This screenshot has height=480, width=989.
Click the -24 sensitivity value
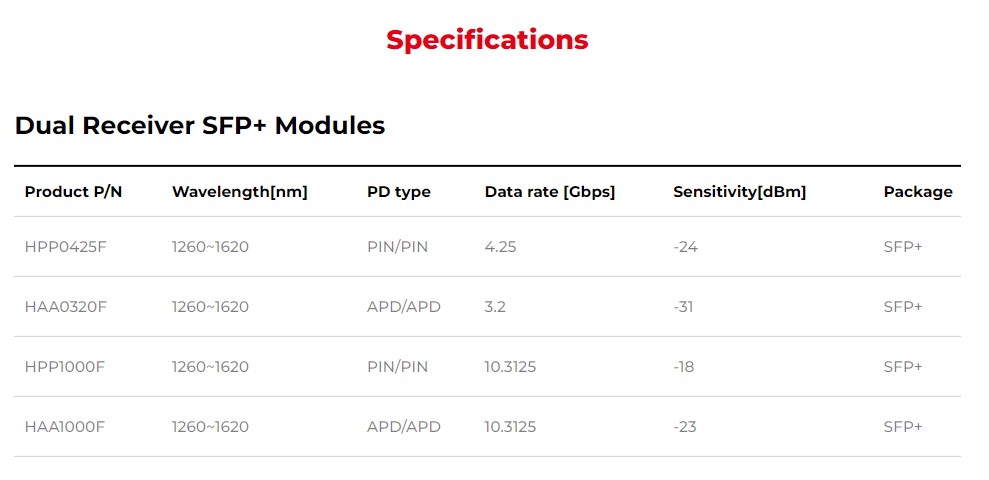tap(685, 247)
